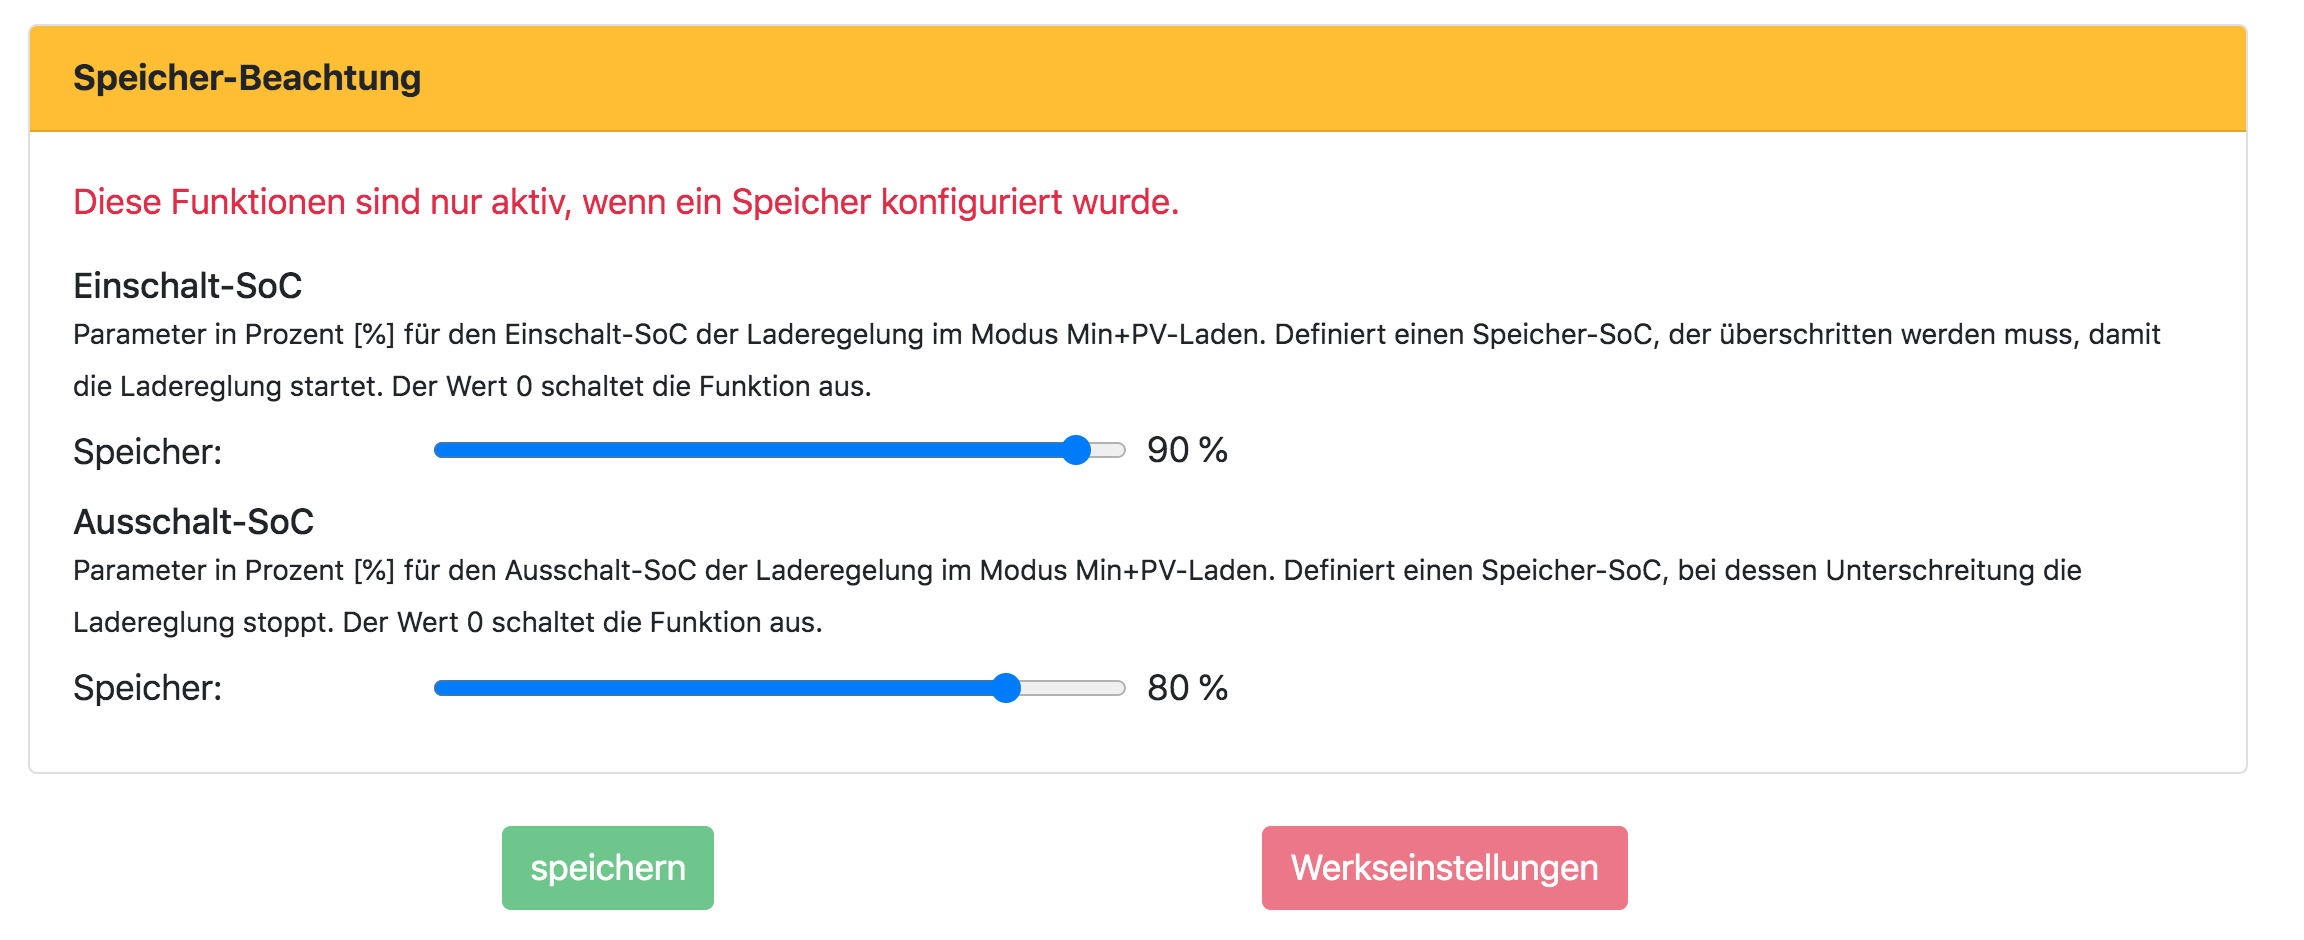Click the text "die Ladereglung startet"

(x=228, y=386)
